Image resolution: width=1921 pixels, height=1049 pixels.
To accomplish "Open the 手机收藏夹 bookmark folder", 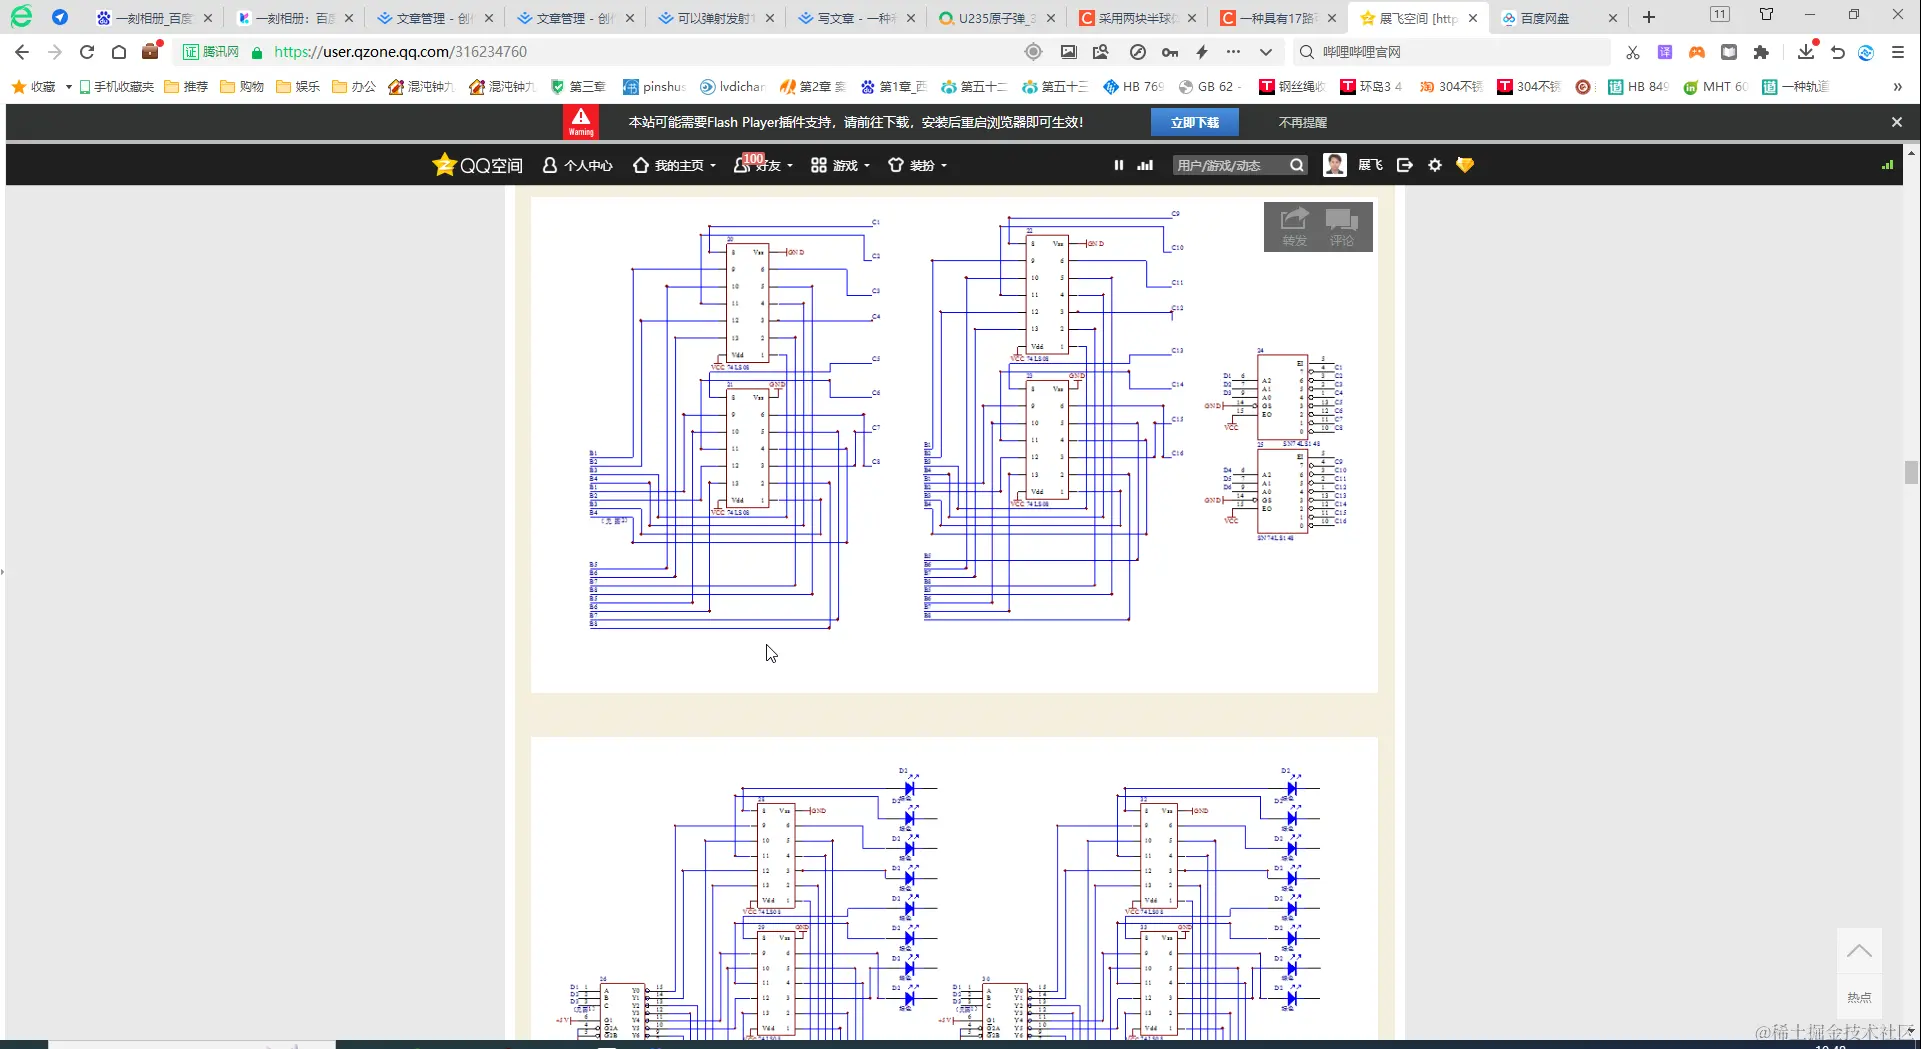I will pyautogui.click(x=116, y=87).
